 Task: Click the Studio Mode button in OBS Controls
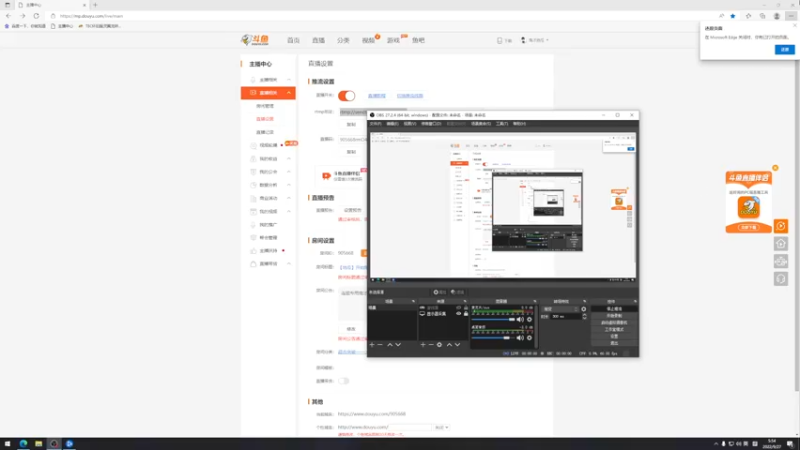(614, 330)
